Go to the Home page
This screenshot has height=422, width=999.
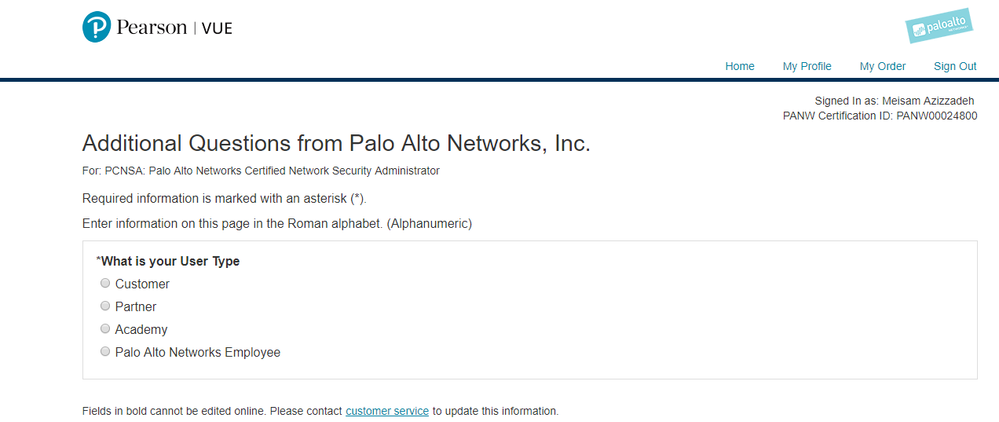(x=740, y=66)
